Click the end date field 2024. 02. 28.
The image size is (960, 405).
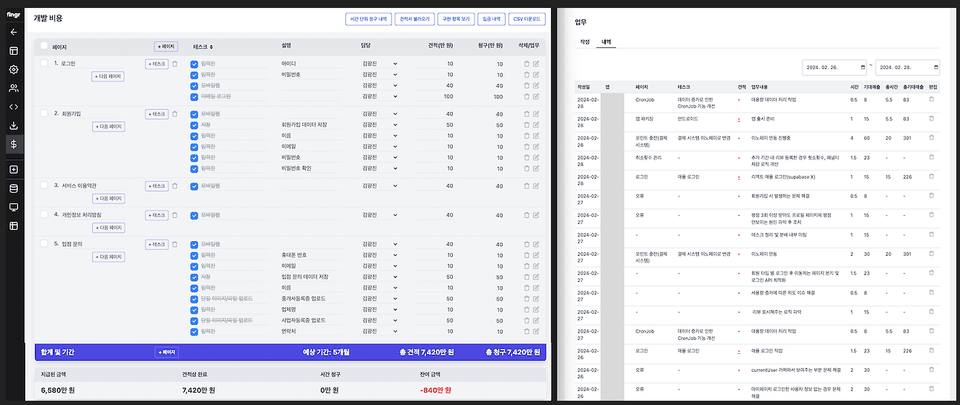pos(909,67)
